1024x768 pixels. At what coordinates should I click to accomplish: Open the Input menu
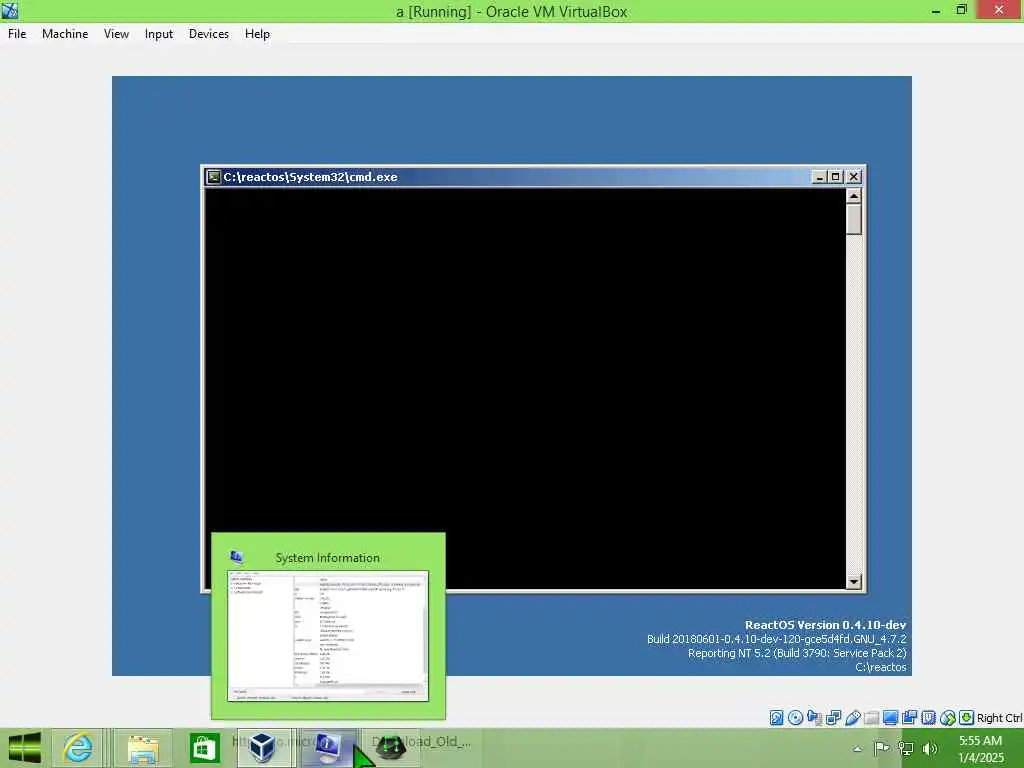tap(159, 34)
